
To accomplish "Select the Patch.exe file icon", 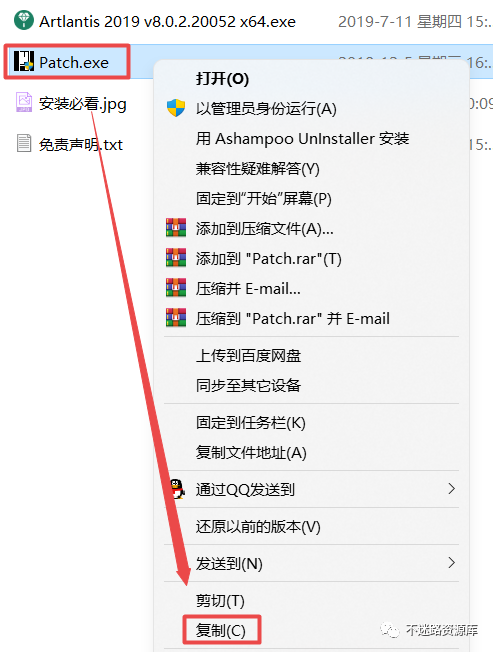I will pos(23,61).
